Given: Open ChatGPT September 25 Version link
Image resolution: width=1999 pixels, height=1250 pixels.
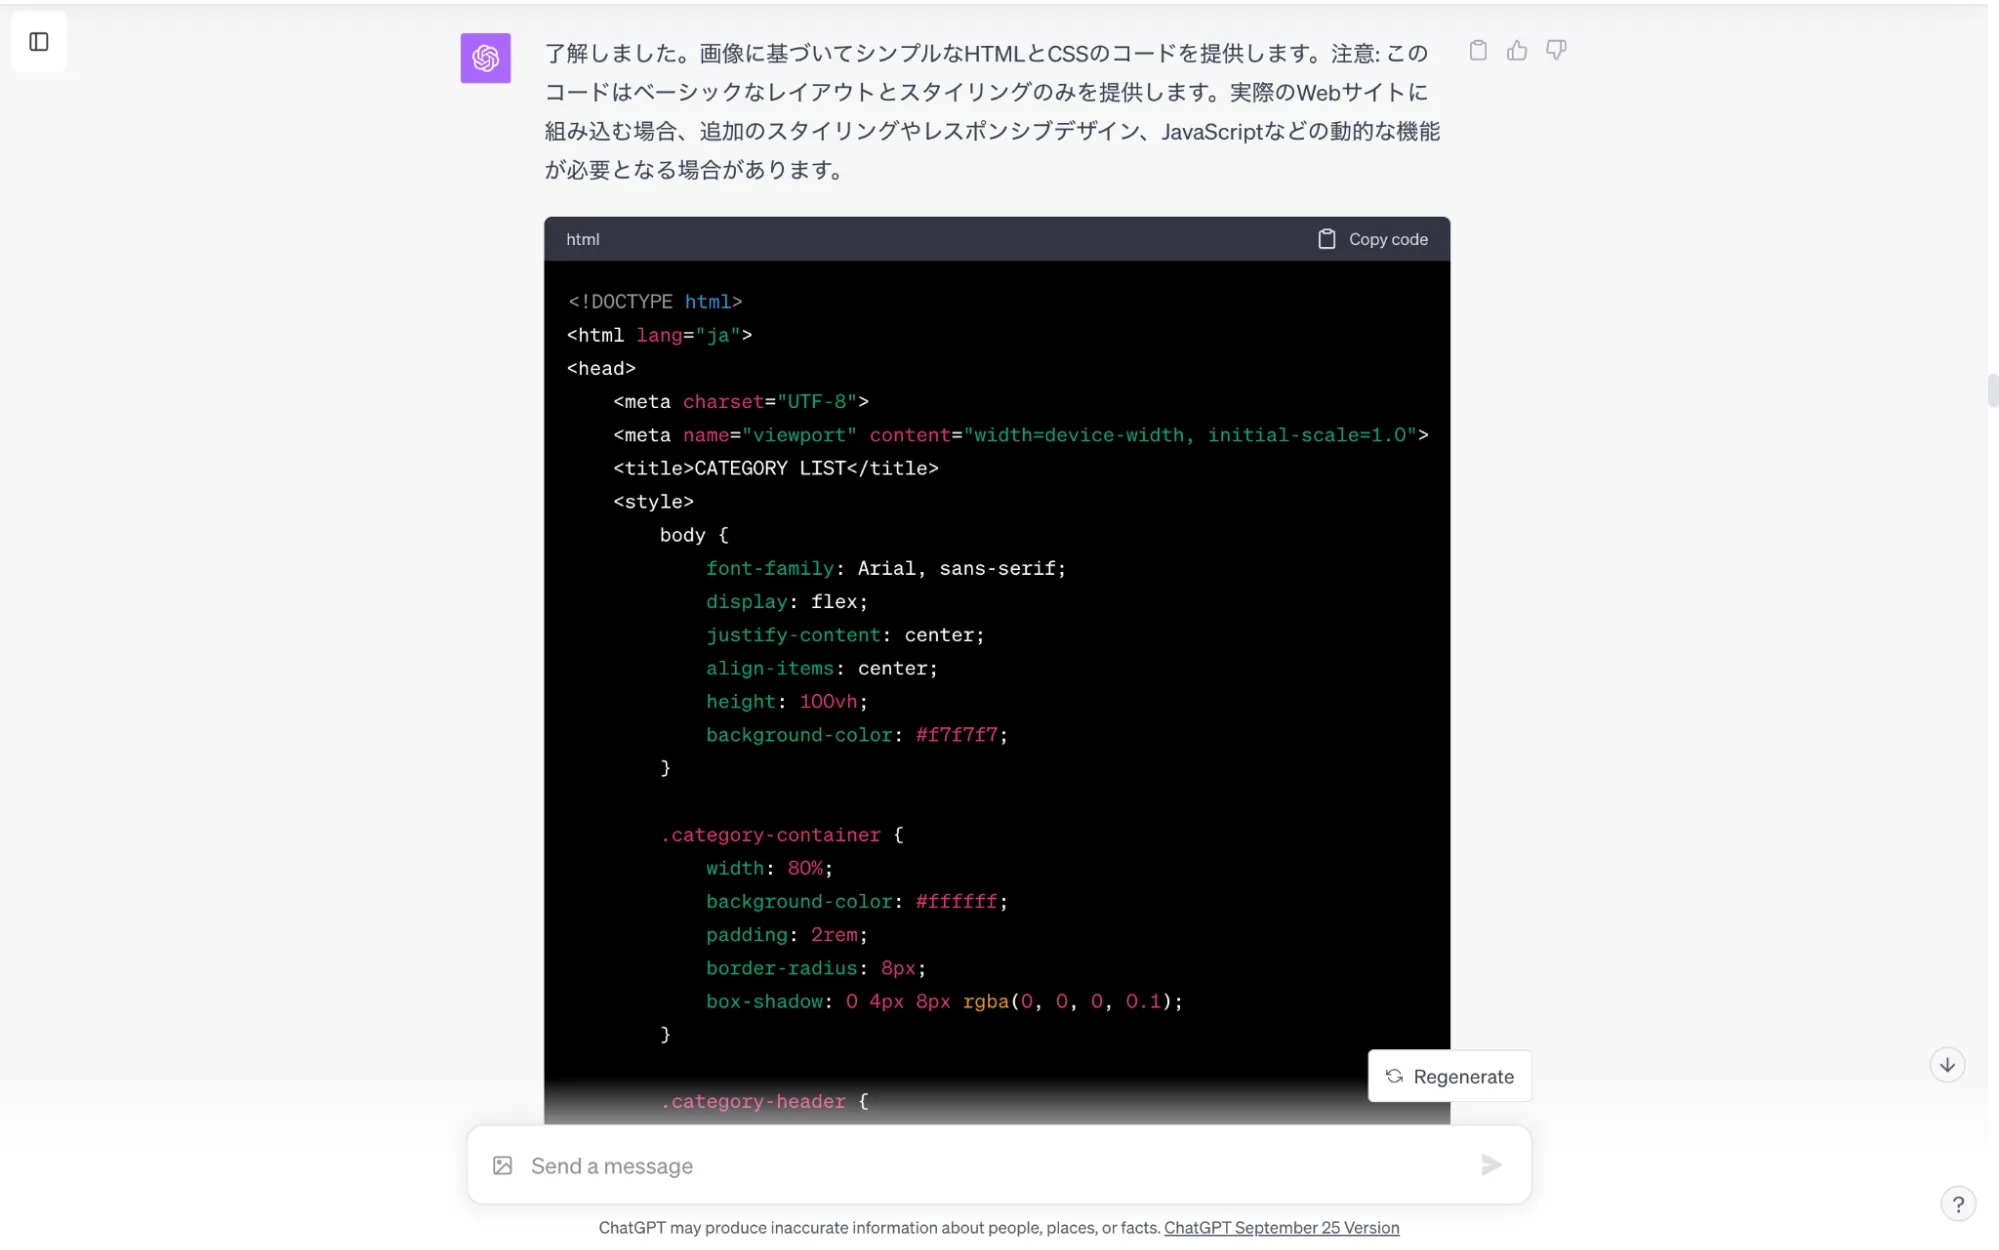Looking at the screenshot, I should click(x=1281, y=1228).
